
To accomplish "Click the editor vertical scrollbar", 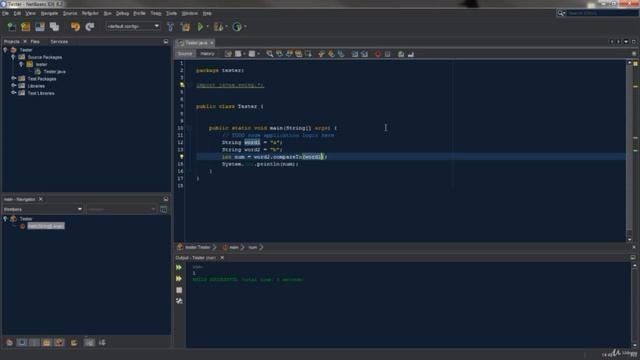I will (x=629, y=151).
